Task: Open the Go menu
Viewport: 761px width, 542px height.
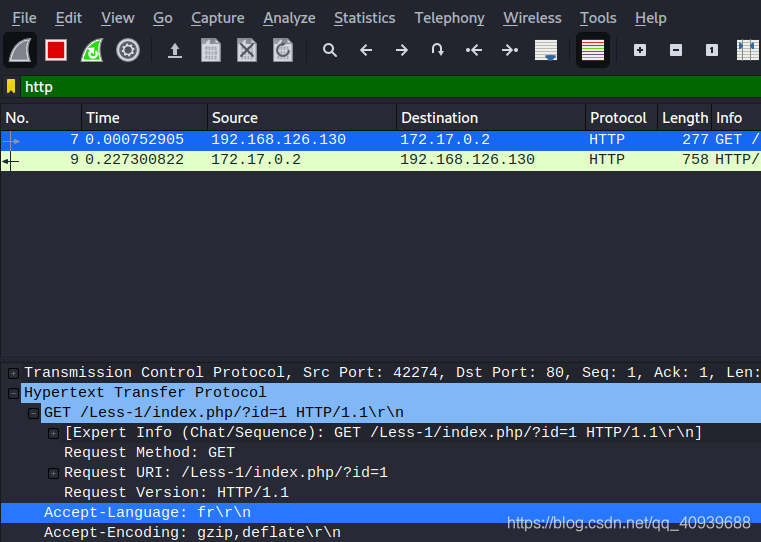Action: click(x=163, y=18)
